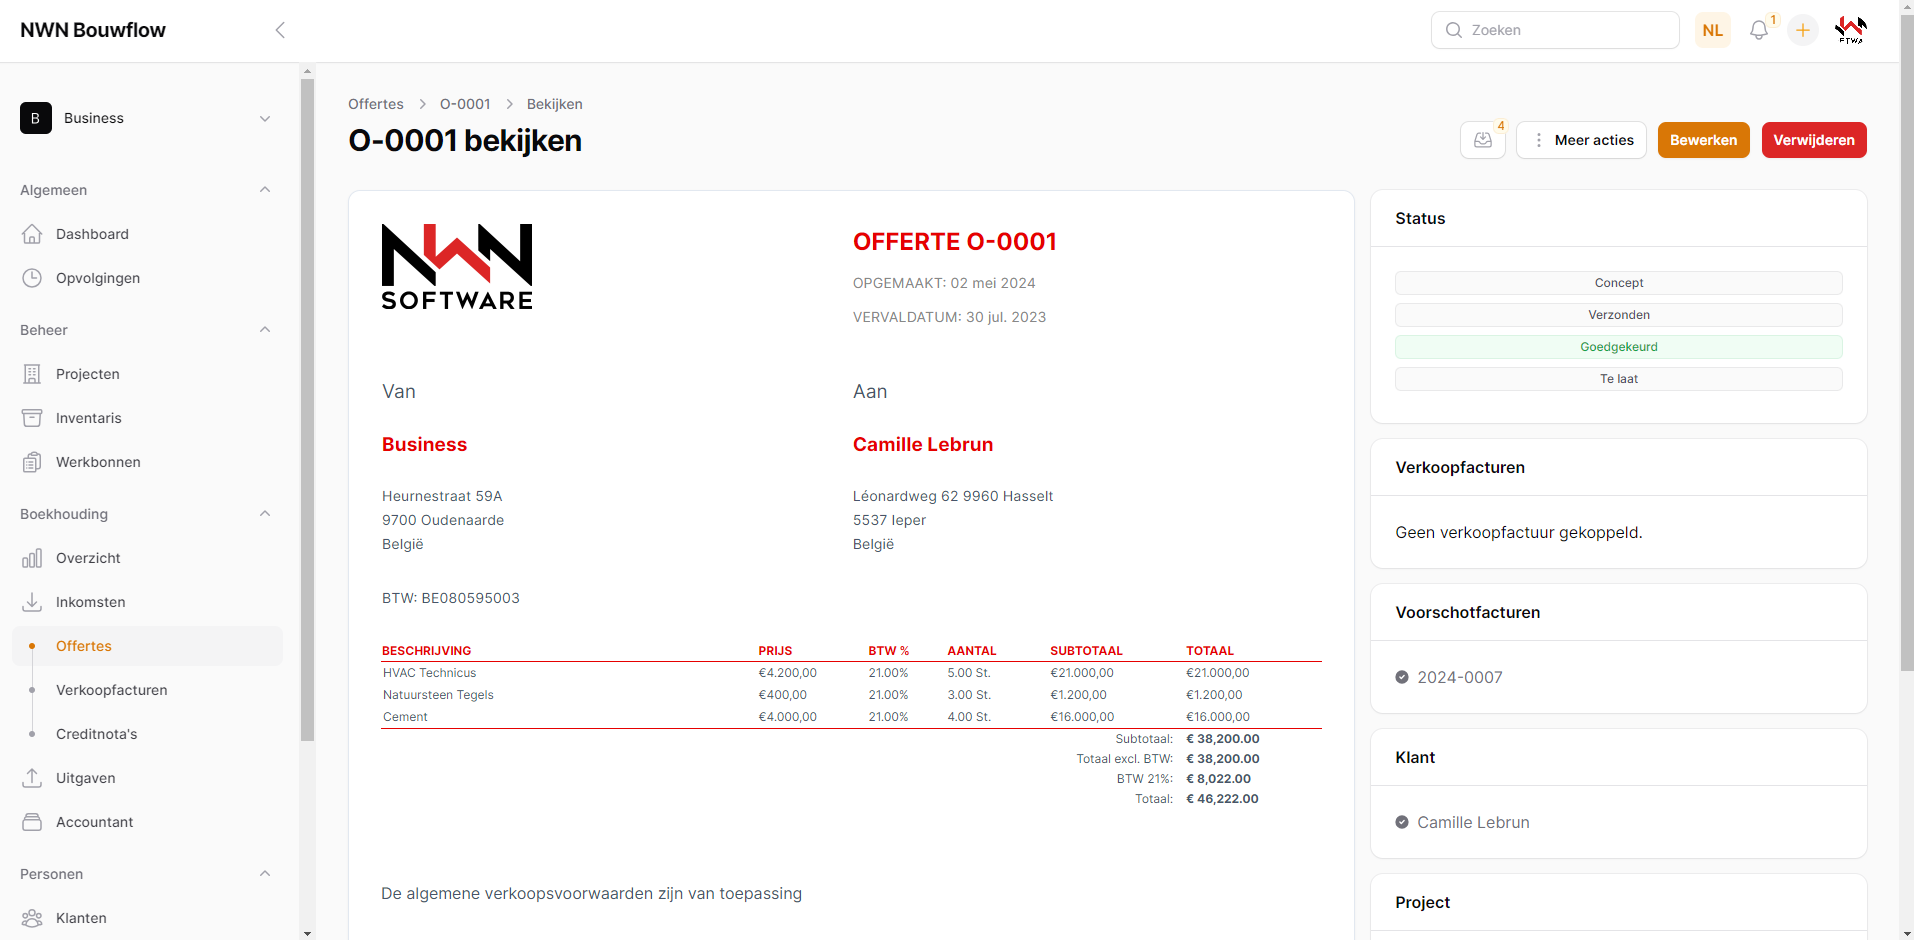The height and width of the screenshot is (940, 1914).
Task: Click the orange Bewerken button
Action: click(1703, 140)
